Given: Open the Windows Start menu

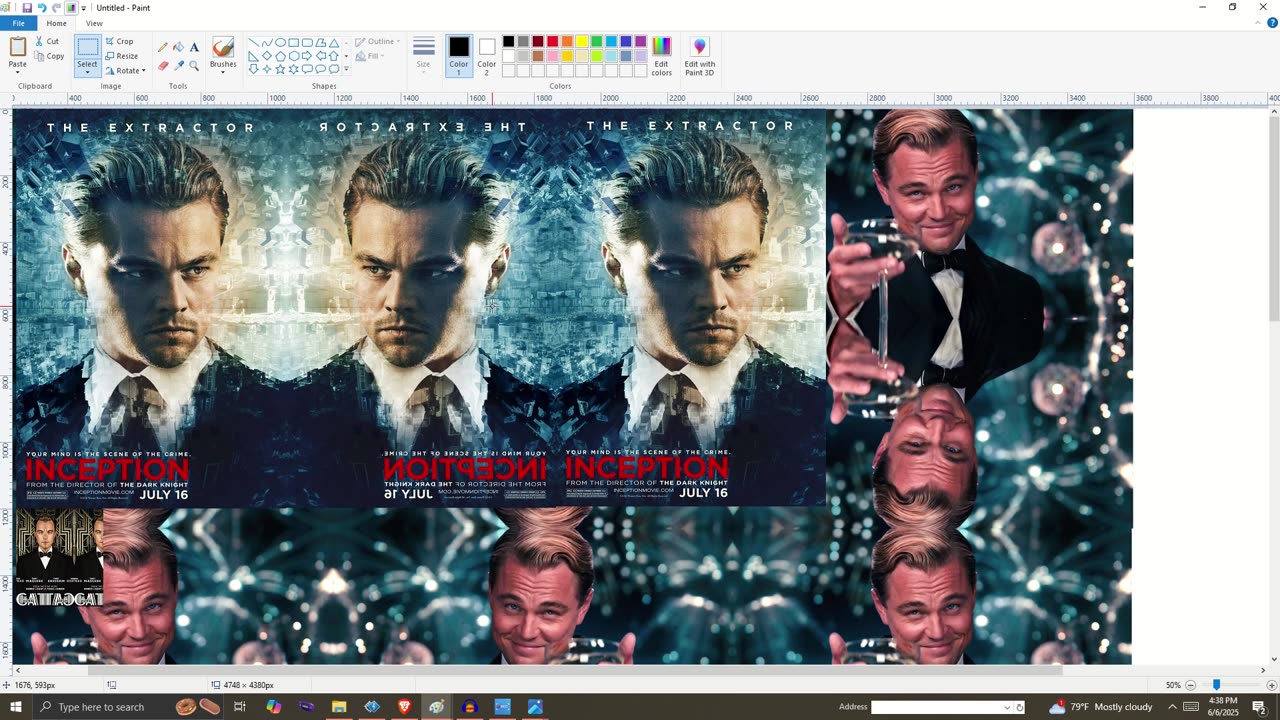Looking at the screenshot, I should click(15, 707).
